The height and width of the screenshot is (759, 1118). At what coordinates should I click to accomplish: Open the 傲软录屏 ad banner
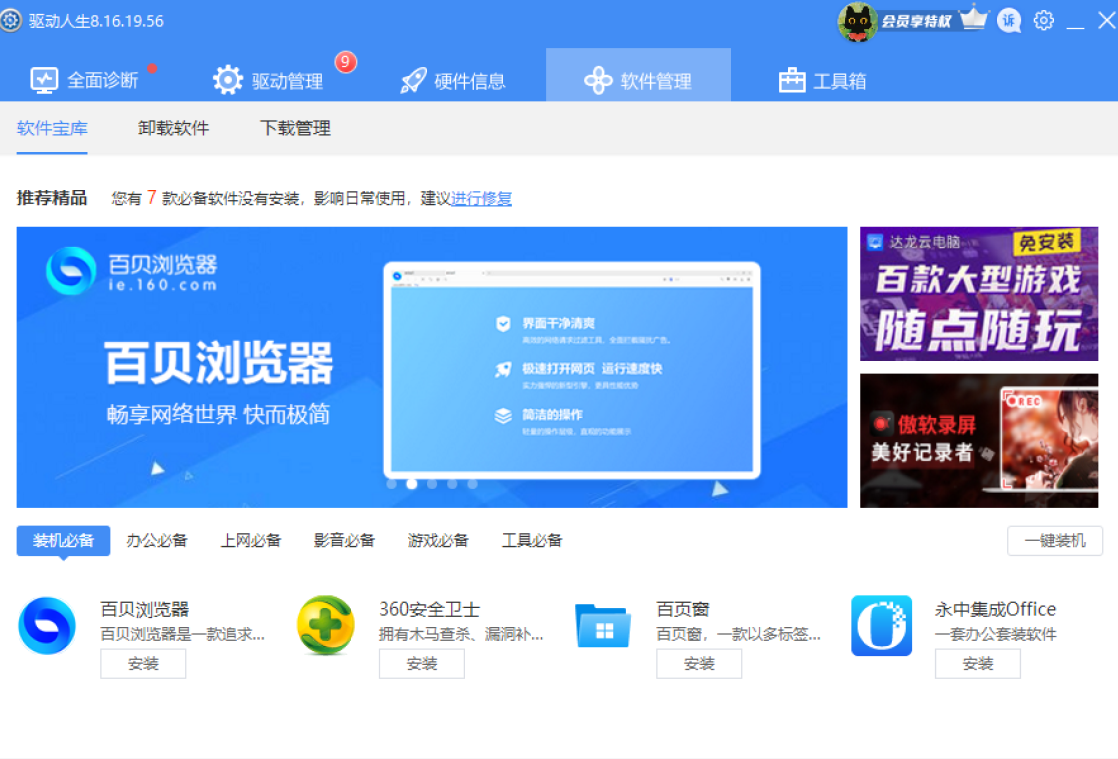pos(979,440)
